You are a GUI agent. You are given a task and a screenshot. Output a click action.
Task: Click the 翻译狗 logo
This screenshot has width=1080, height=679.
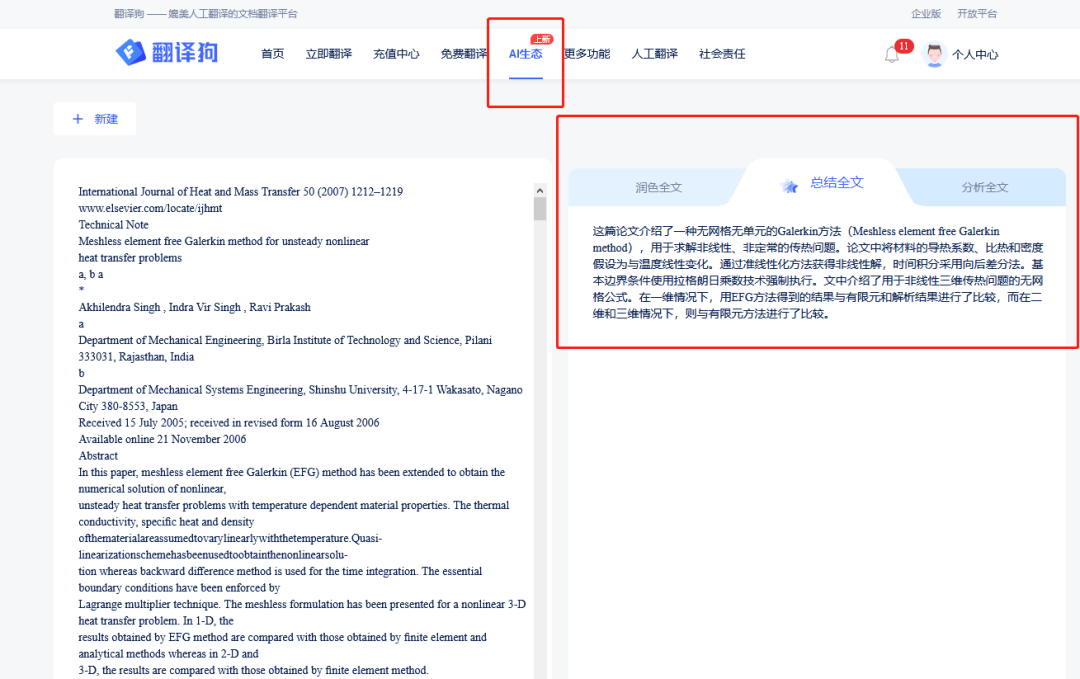pos(167,52)
